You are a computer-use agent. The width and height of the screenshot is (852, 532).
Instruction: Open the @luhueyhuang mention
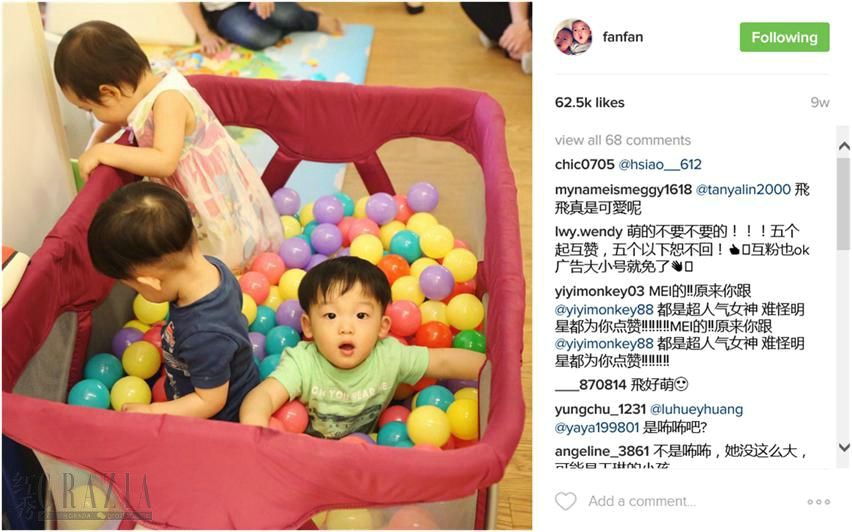coord(696,409)
